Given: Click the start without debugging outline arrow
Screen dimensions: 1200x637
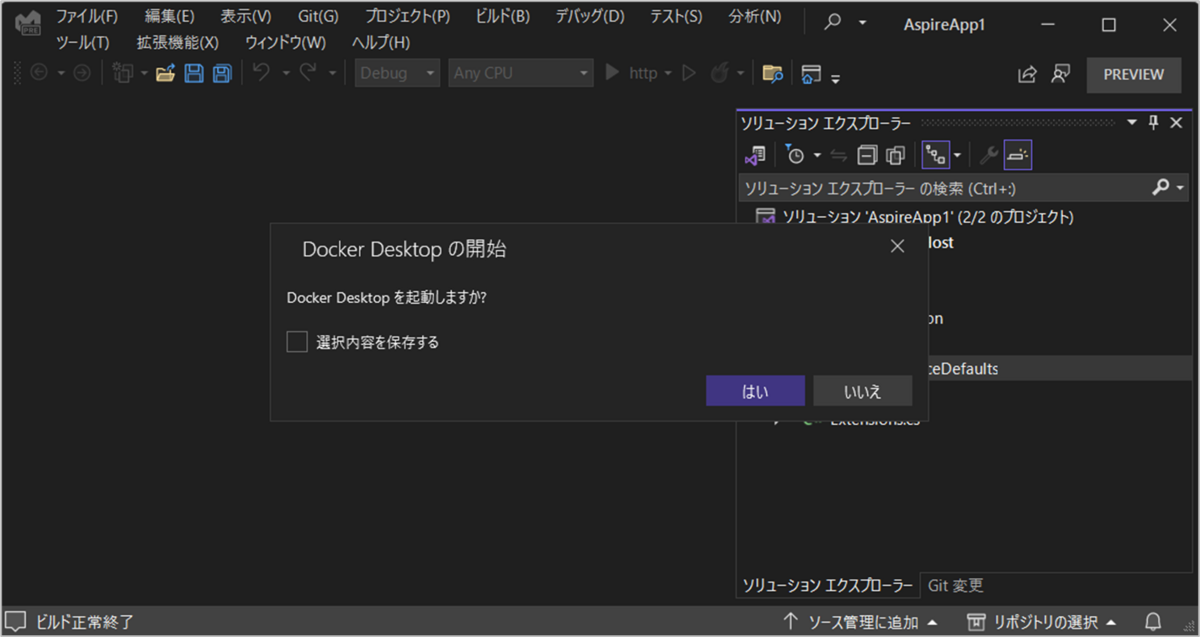Looking at the screenshot, I should tap(688, 73).
